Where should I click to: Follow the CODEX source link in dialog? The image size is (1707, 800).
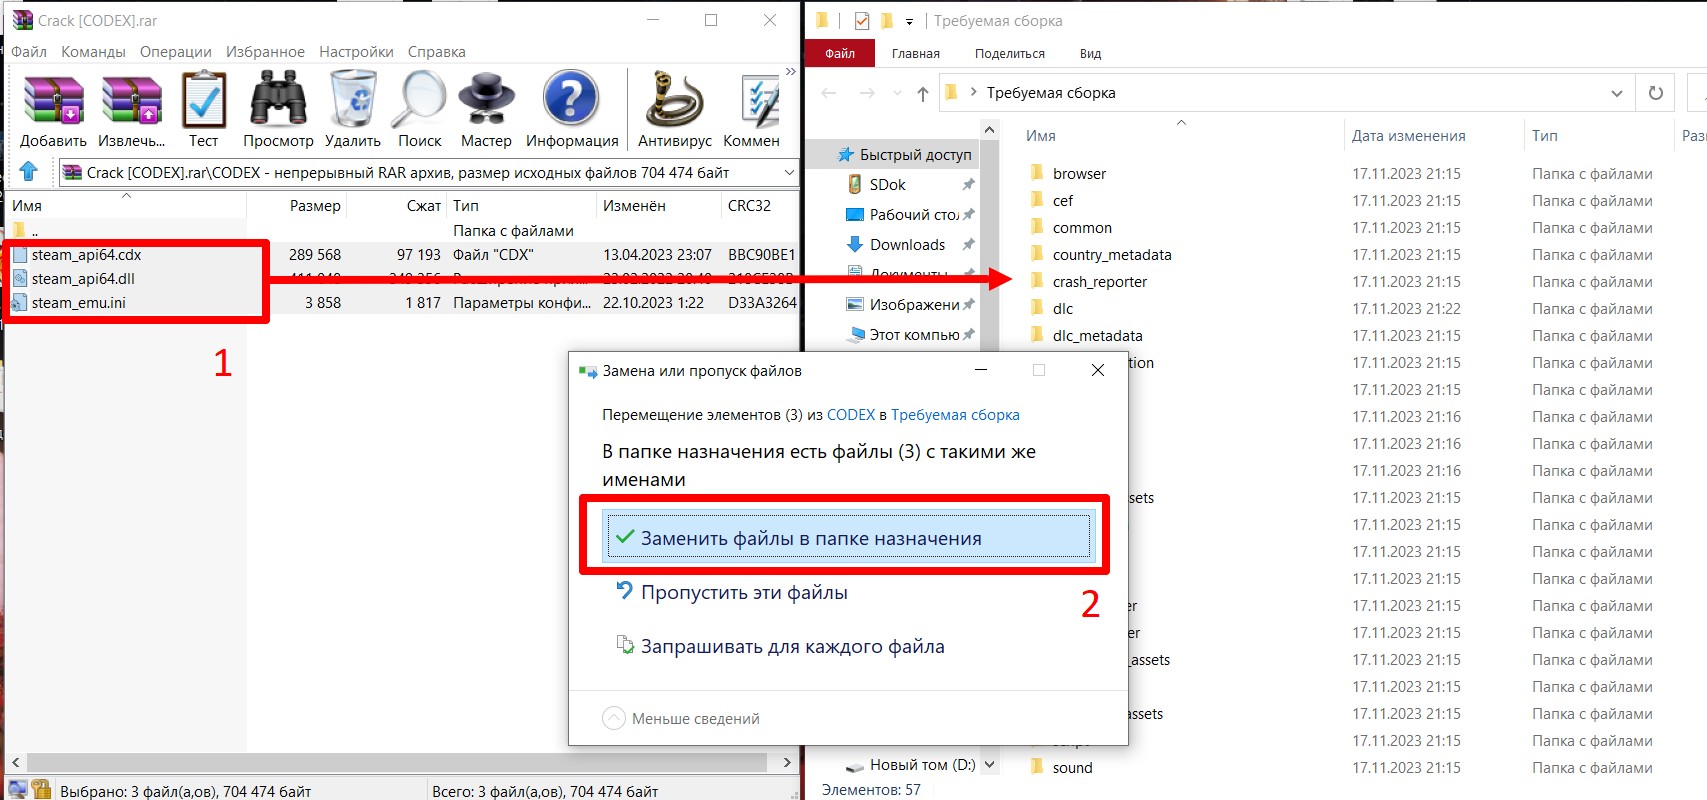click(x=851, y=415)
